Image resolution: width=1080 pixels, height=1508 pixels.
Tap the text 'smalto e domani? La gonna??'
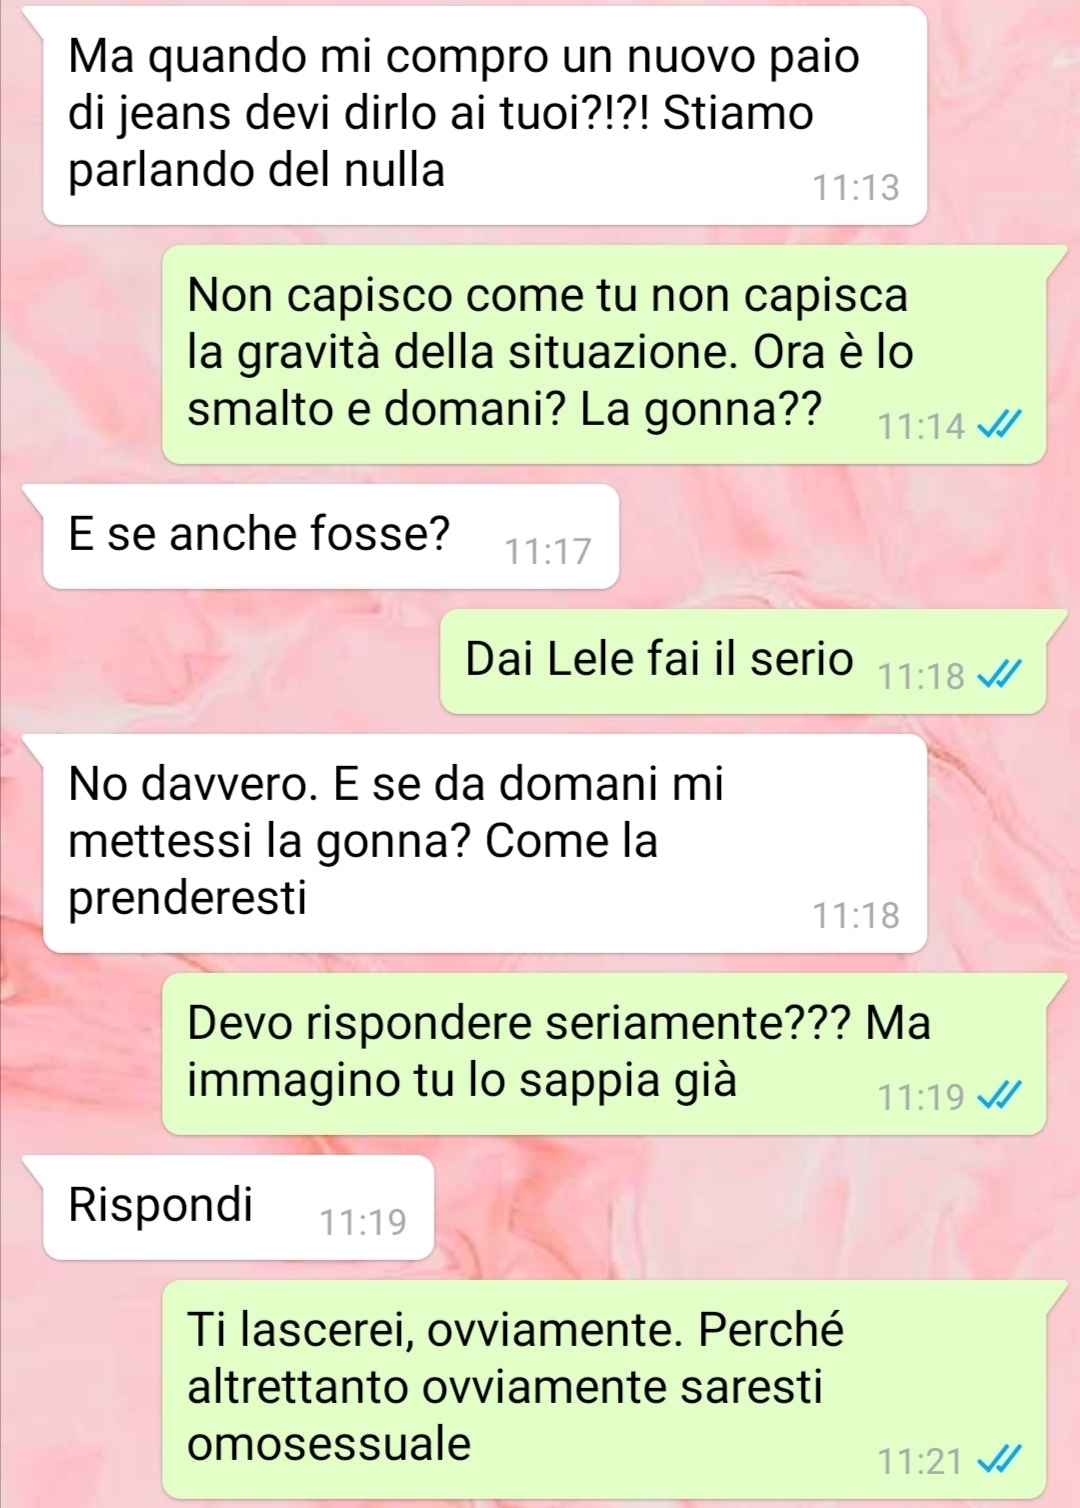pos(505,409)
